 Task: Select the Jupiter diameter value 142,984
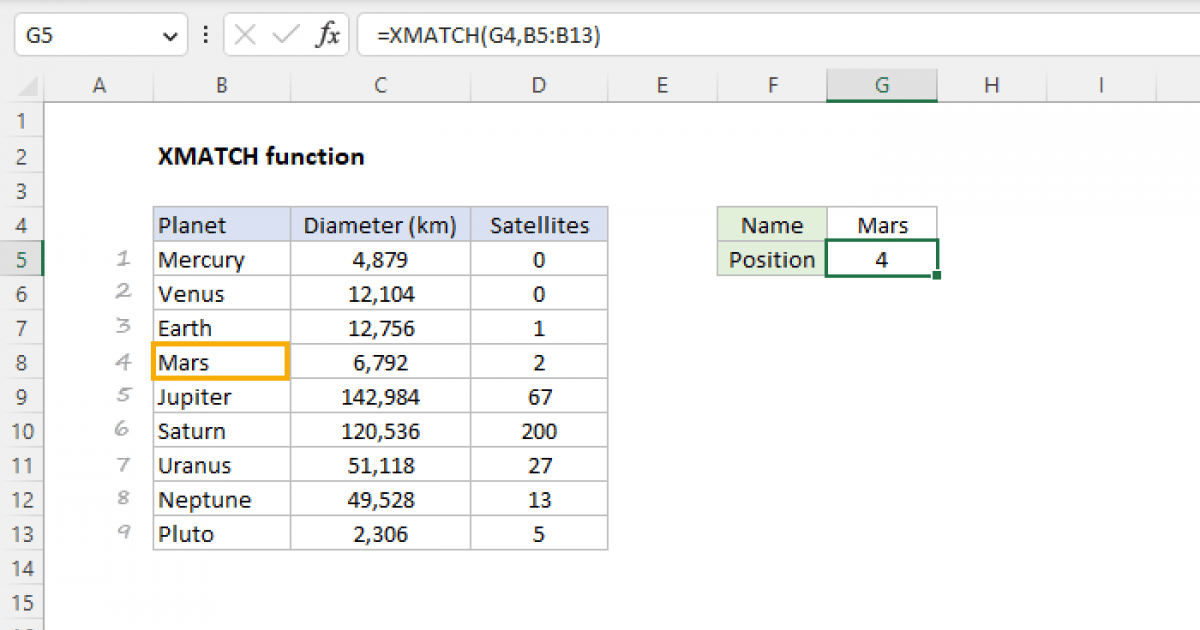point(380,396)
